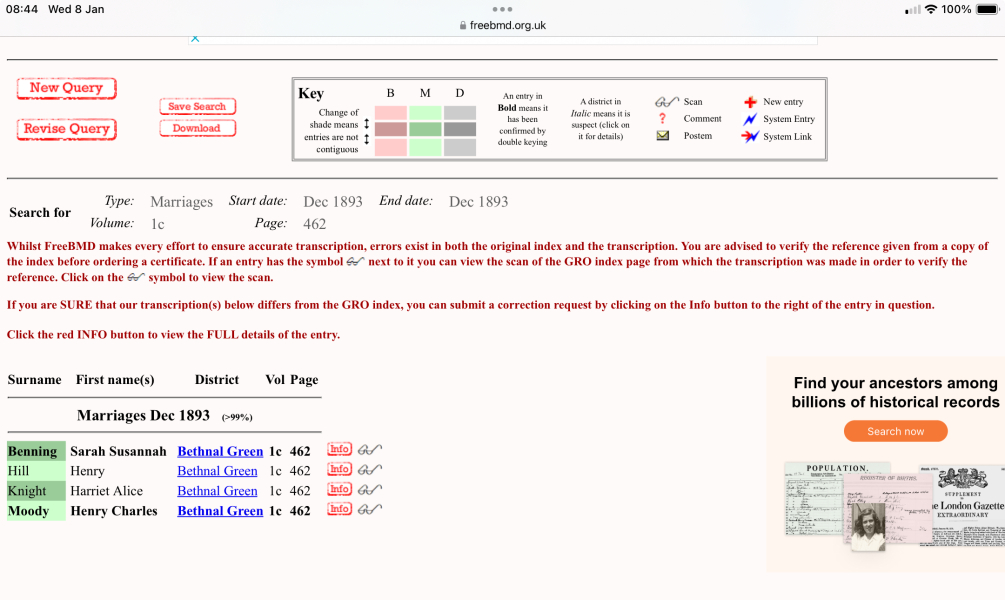Screen dimensions: 1005x600
Task: Open scan for Knight Harriet Alice entry
Action: [x=370, y=490]
